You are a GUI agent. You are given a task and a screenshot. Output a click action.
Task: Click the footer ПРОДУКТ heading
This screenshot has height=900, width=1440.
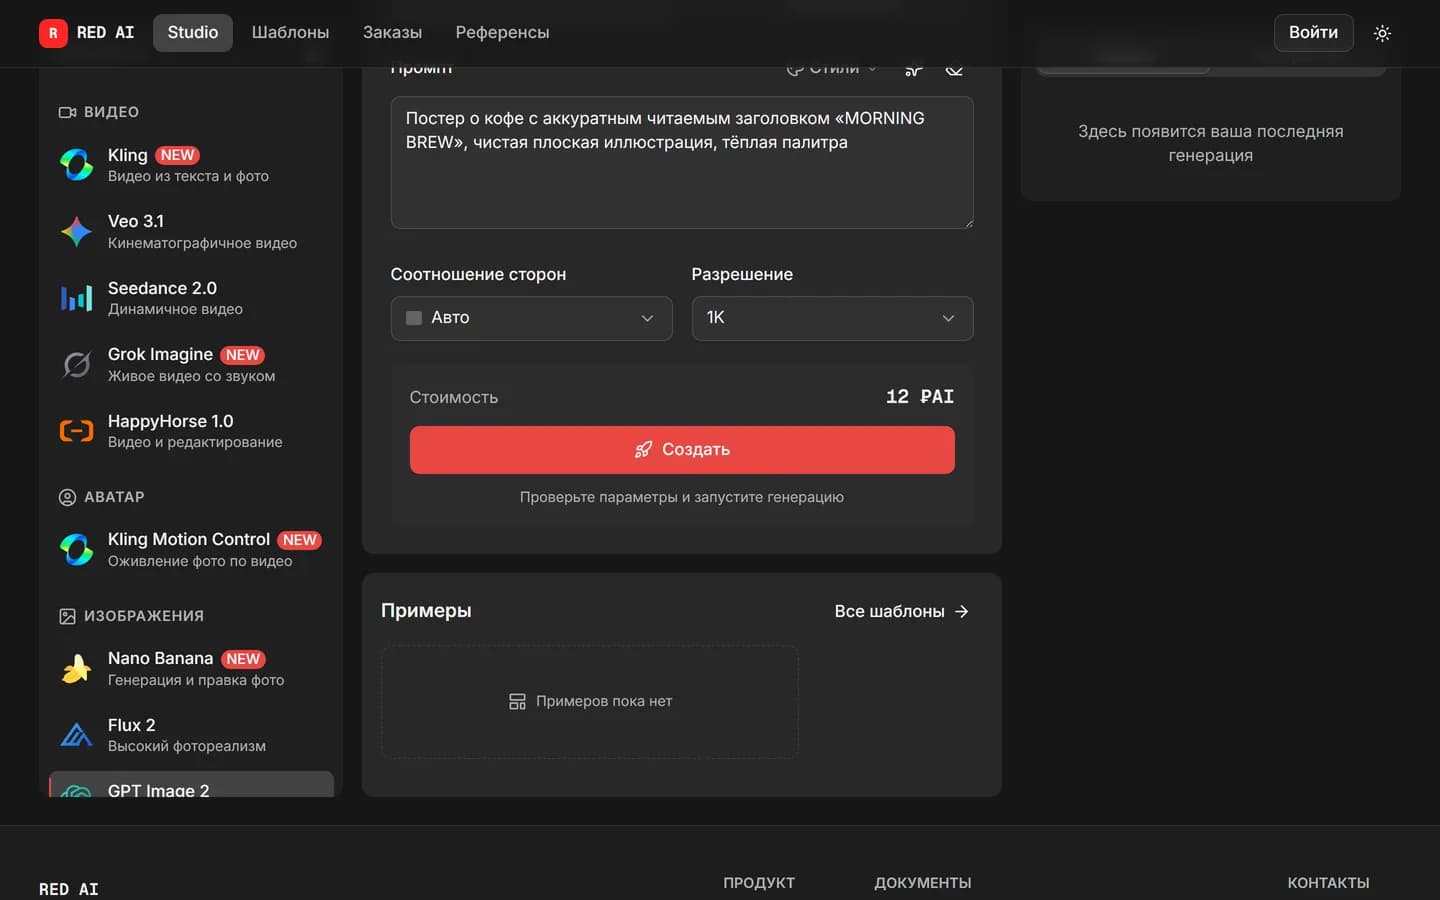click(759, 883)
